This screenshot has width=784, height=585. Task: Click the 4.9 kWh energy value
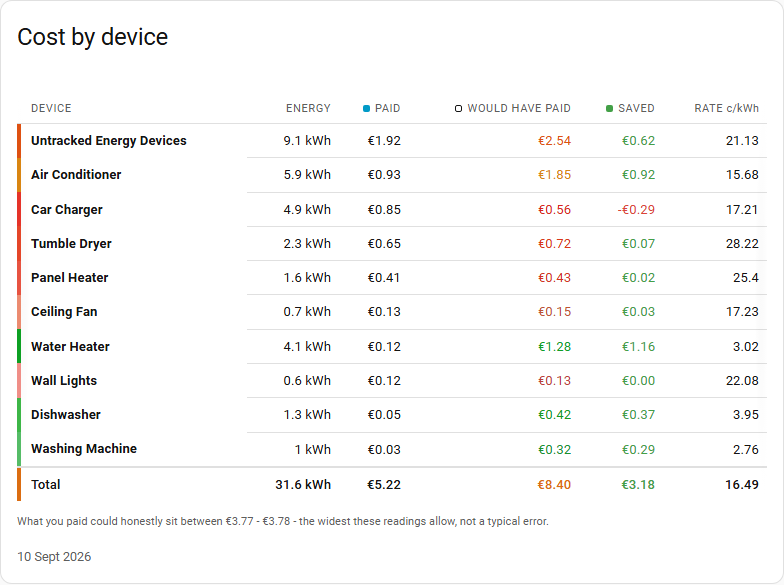point(307,210)
